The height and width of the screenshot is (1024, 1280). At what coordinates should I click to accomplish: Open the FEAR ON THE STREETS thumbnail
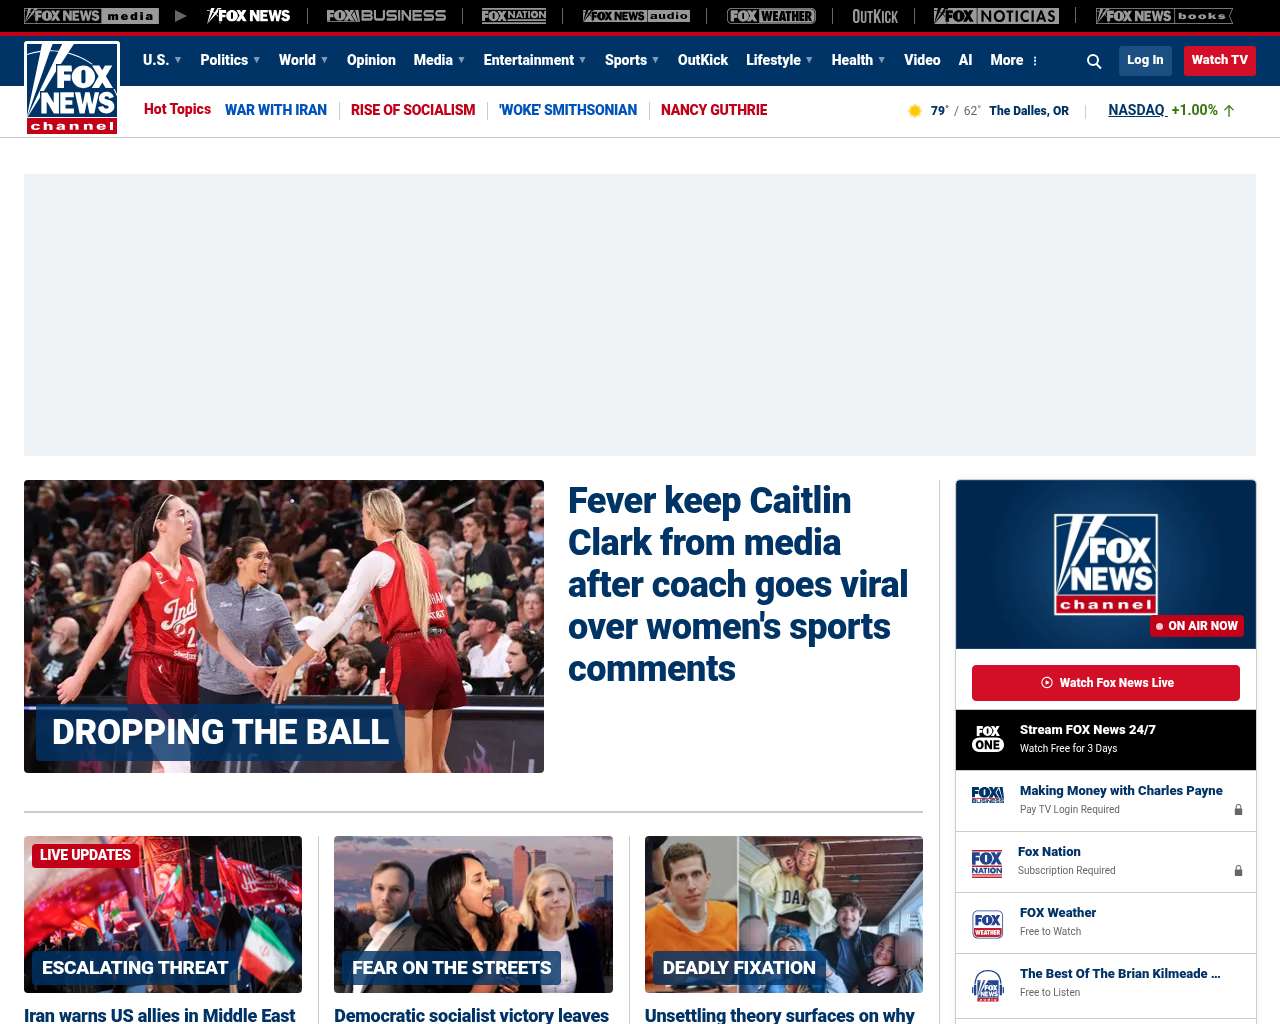[473, 914]
